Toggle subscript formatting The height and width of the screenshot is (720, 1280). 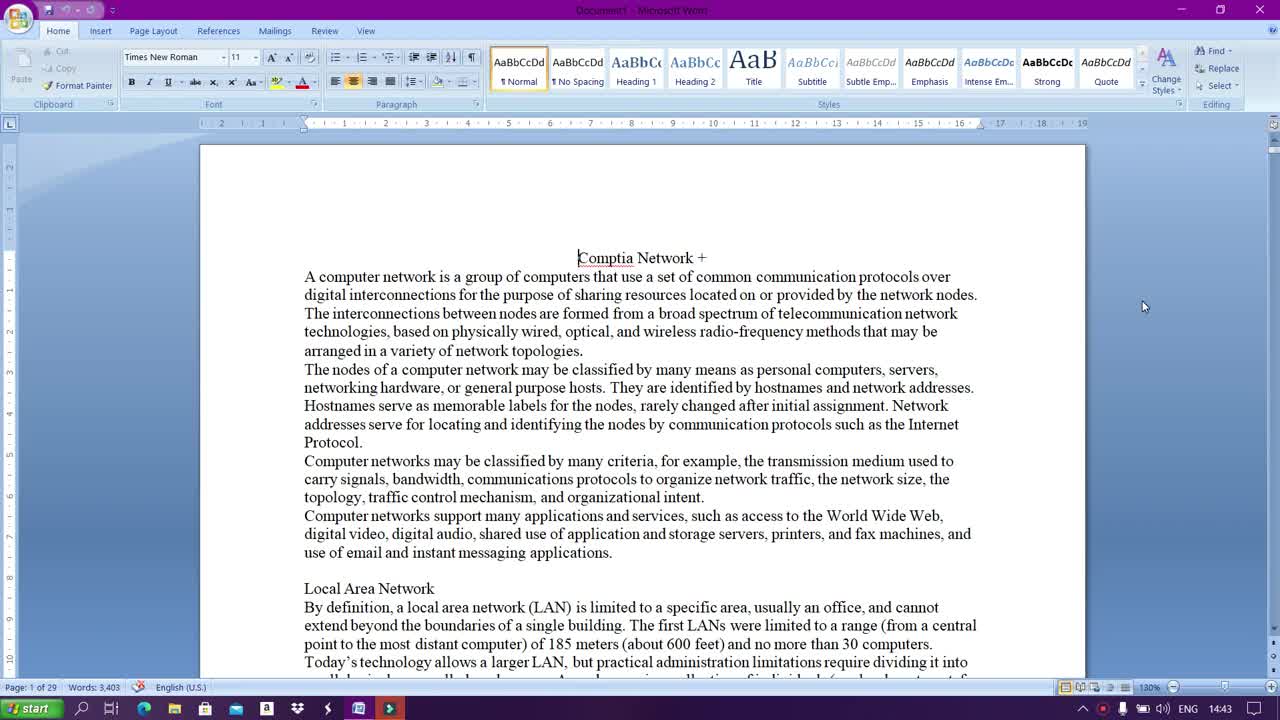point(214,82)
